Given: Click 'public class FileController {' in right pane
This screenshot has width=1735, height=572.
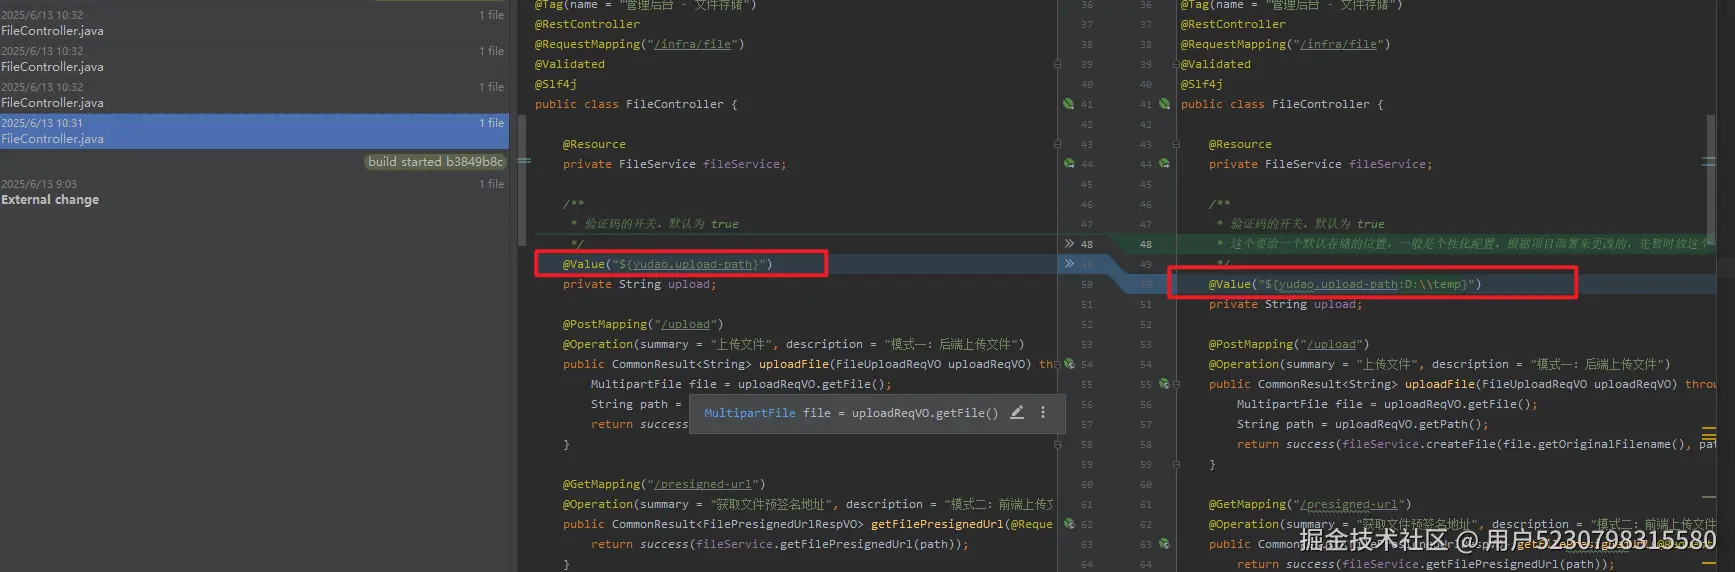Looking at the screenshot, I should (1282, 104).
